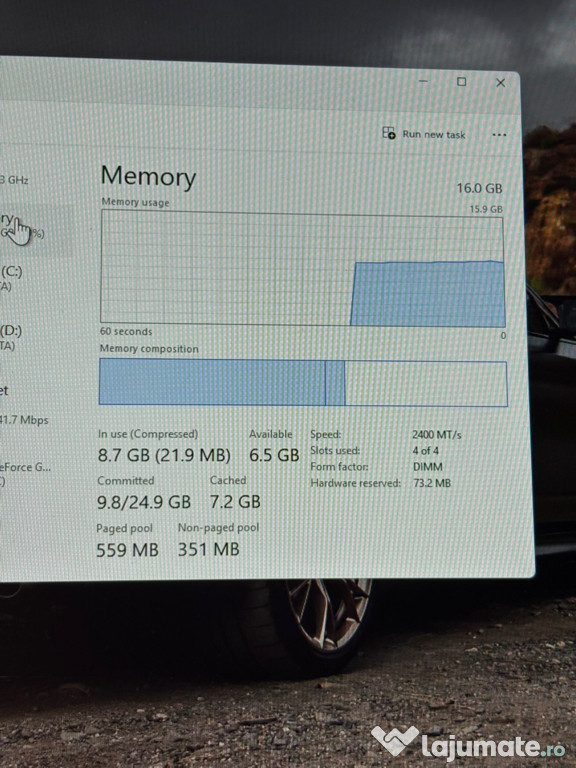Click the Memory usage graph area
Image resolution: width=576 pixels, height=768 pixels.
tap(303, 268)
